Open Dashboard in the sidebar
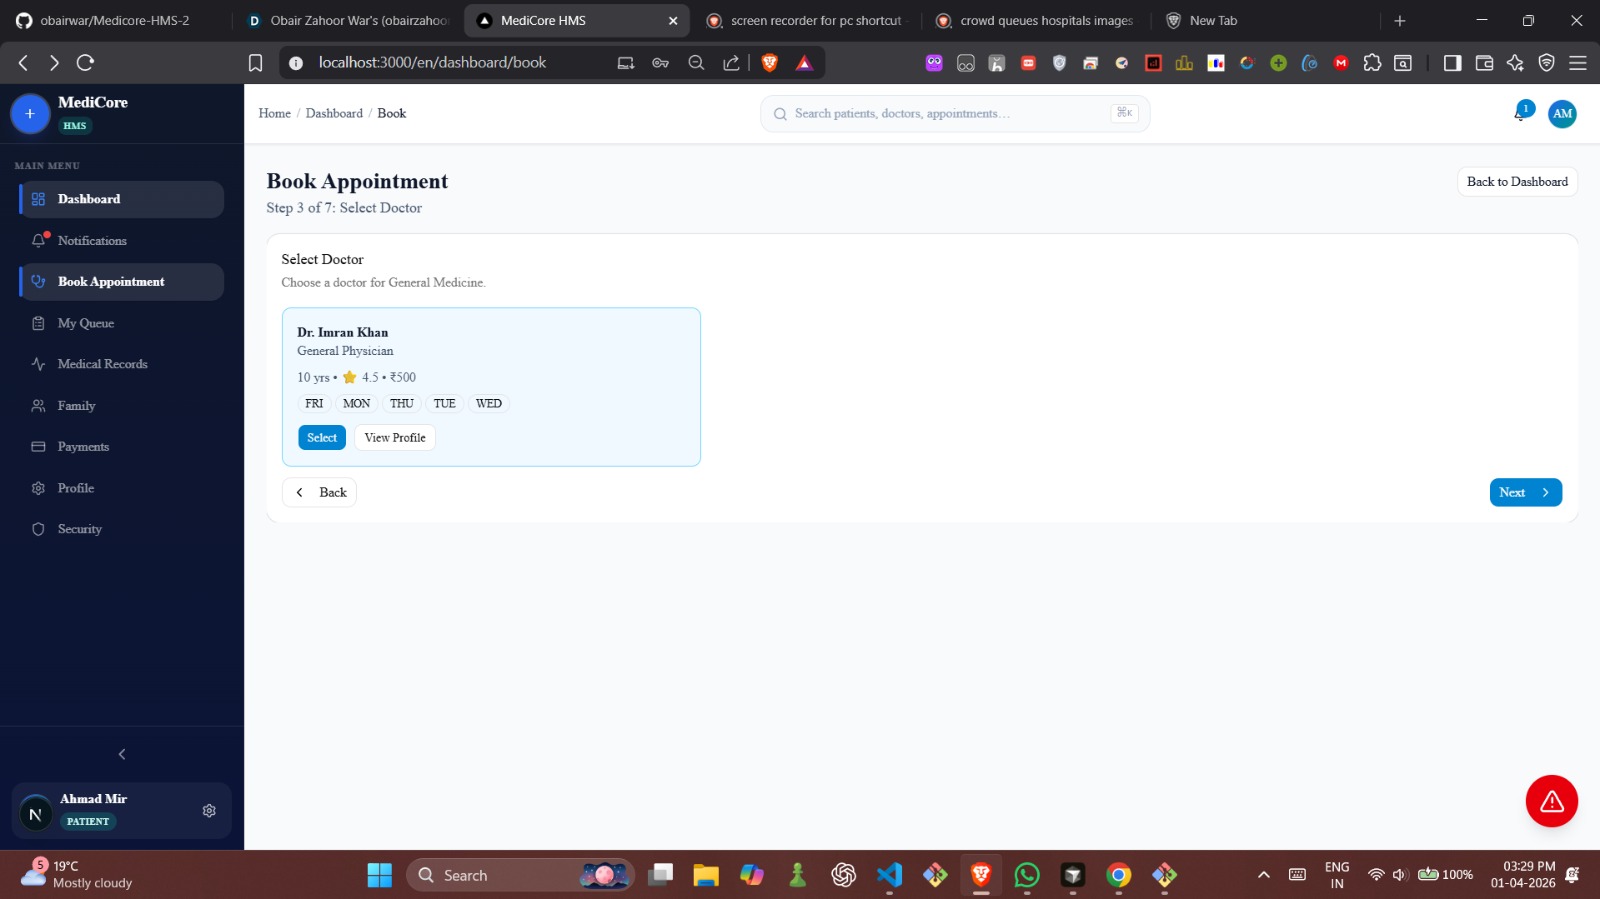The image size is (1600, 899). [121, 199]
